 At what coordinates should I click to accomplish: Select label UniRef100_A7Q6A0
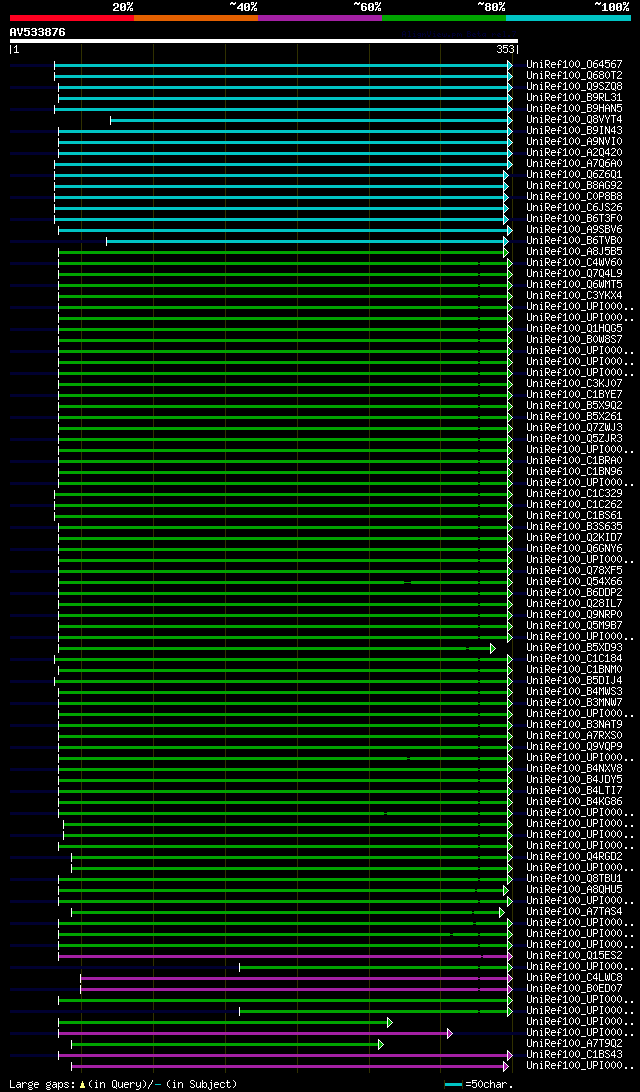coord(575,164)
